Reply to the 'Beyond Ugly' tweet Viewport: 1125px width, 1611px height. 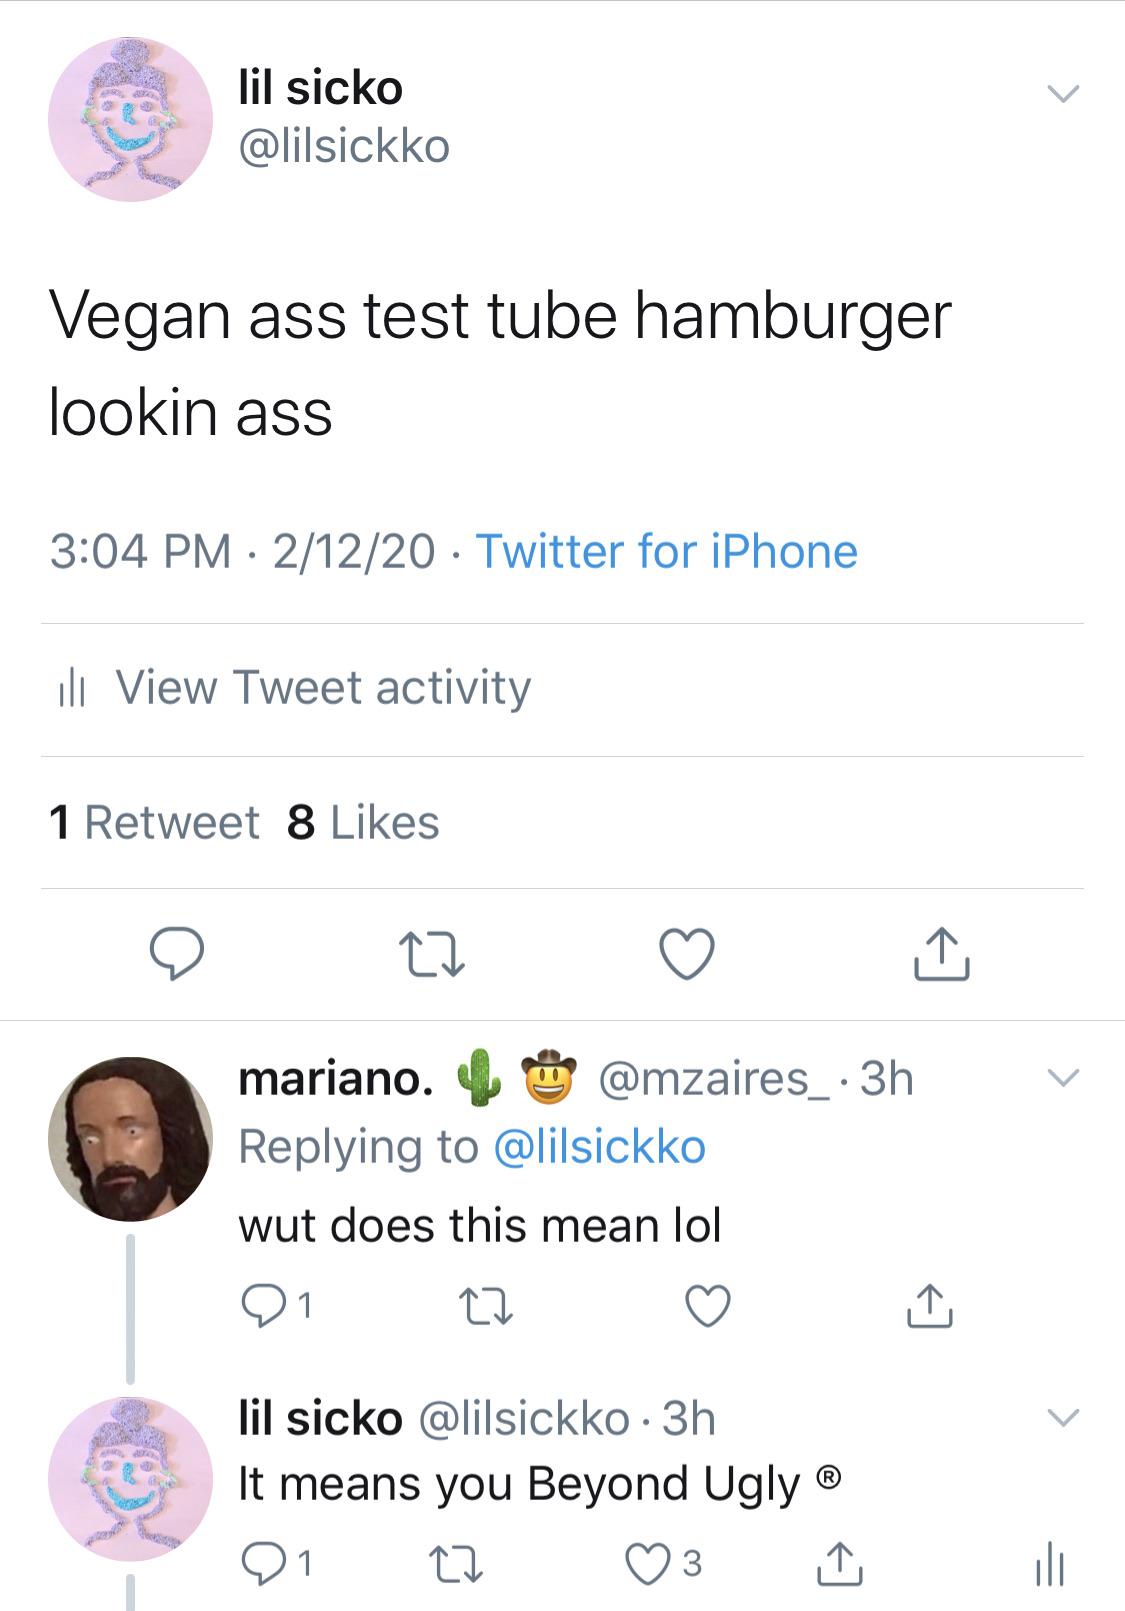[262, 1562]
